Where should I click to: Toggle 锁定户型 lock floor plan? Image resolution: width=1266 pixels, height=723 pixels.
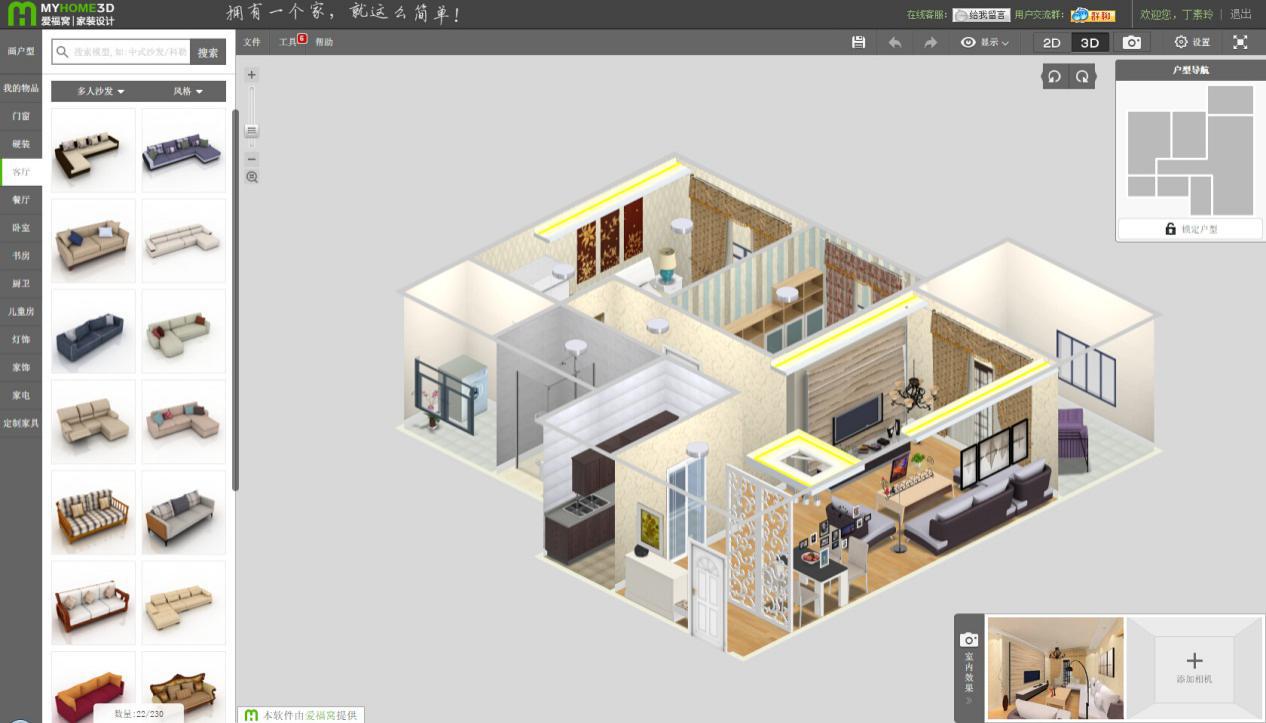pos(1190,229)
